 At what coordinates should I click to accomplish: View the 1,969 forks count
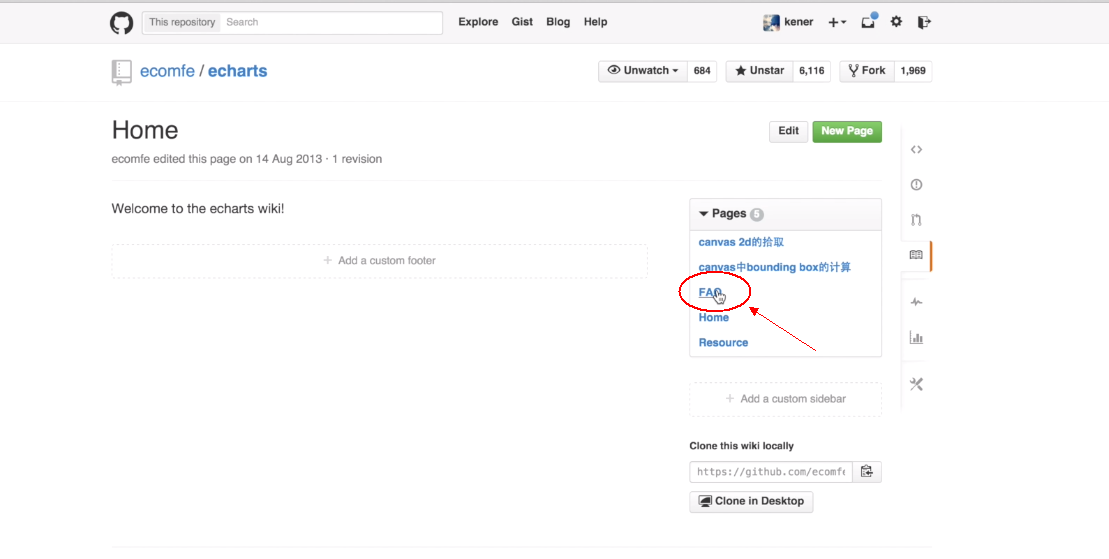click(x=913, y=71)
